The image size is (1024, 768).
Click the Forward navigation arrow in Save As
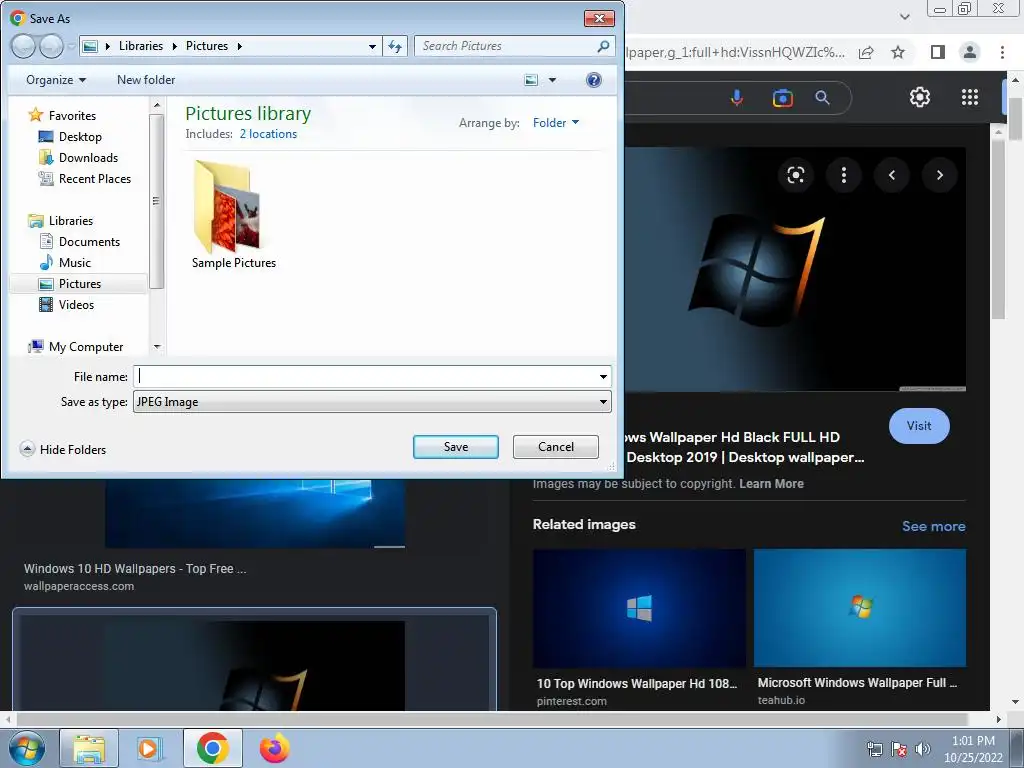(51, 46)
